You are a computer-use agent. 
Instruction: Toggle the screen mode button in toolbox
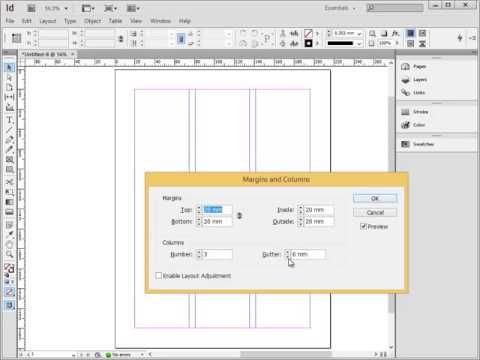click(x=9, y=305)
